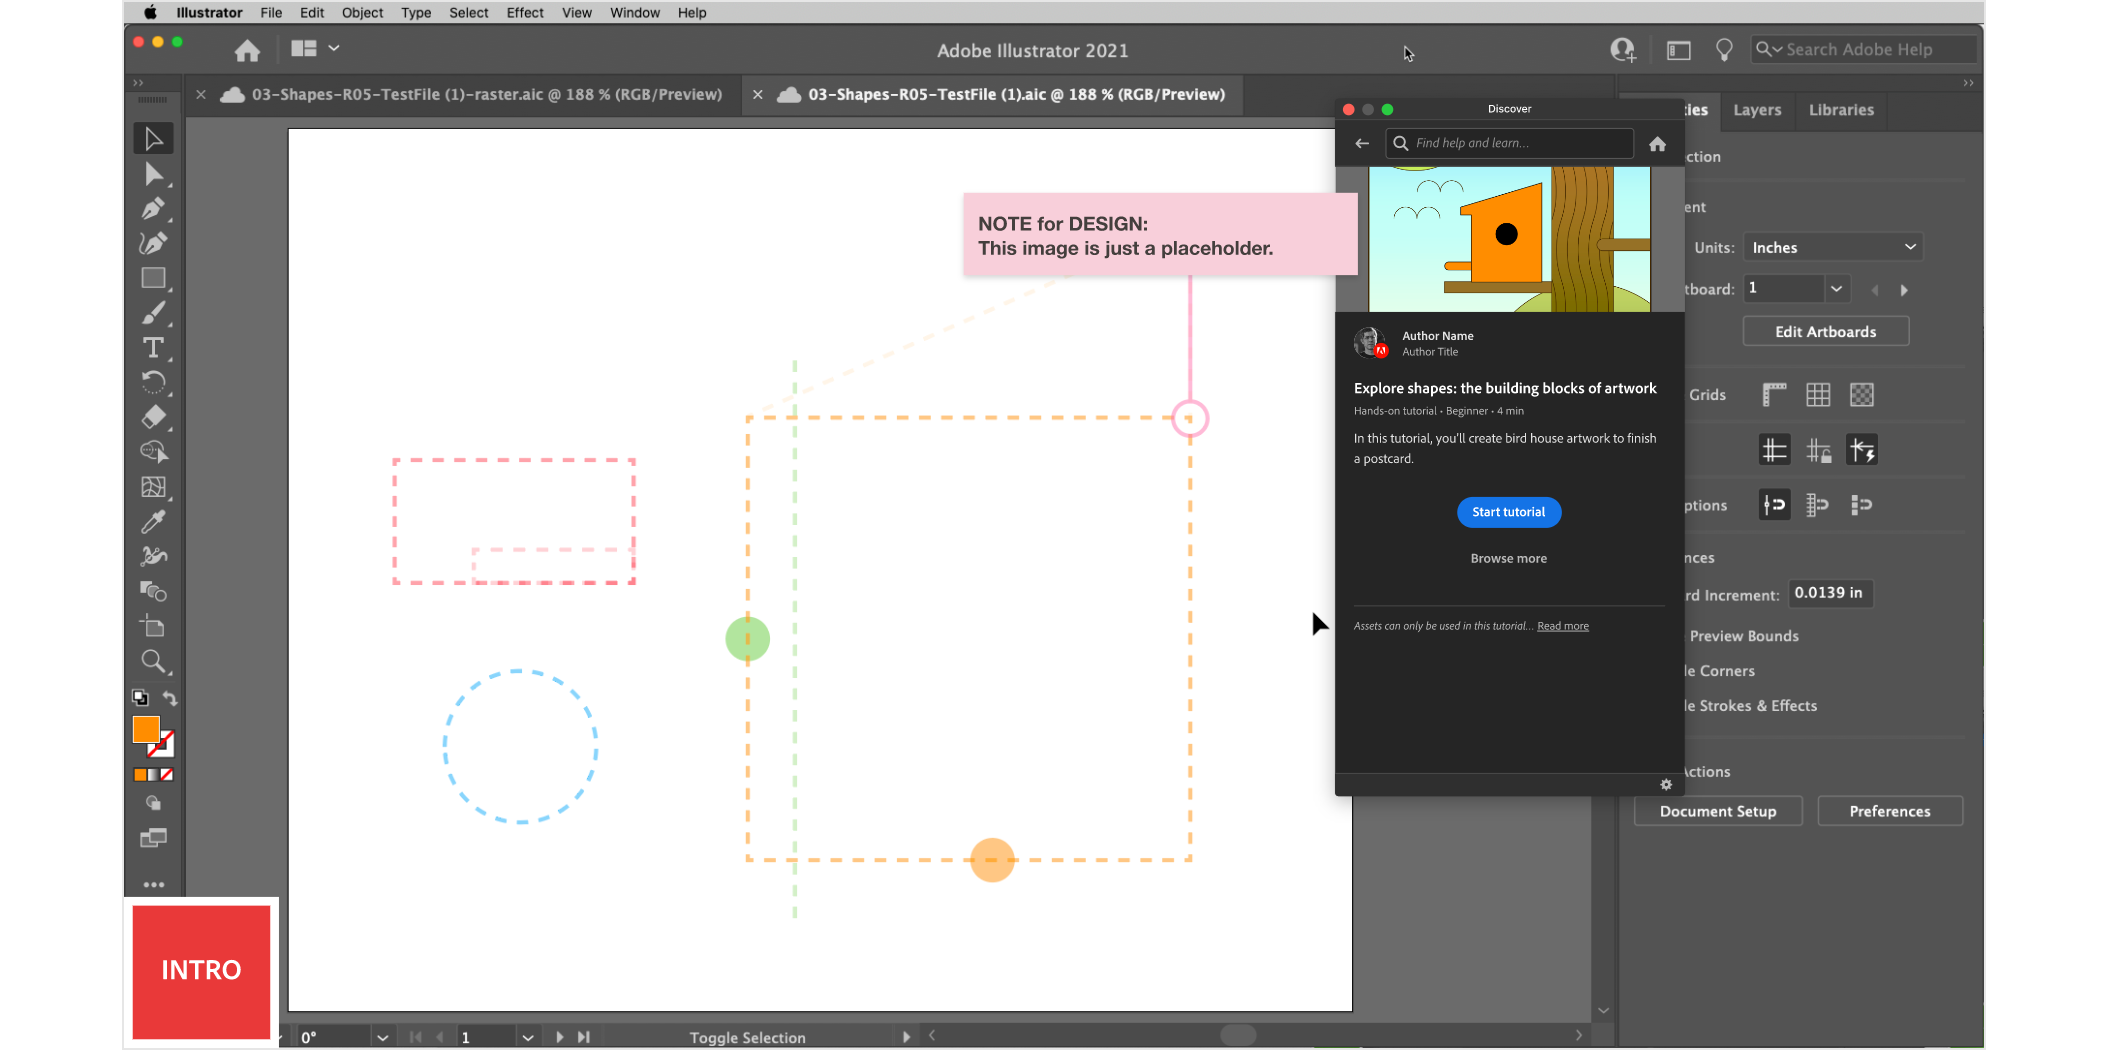Pick the Rectangle tool
This screenshot has width=2106, height=1050.
(154, 278)
